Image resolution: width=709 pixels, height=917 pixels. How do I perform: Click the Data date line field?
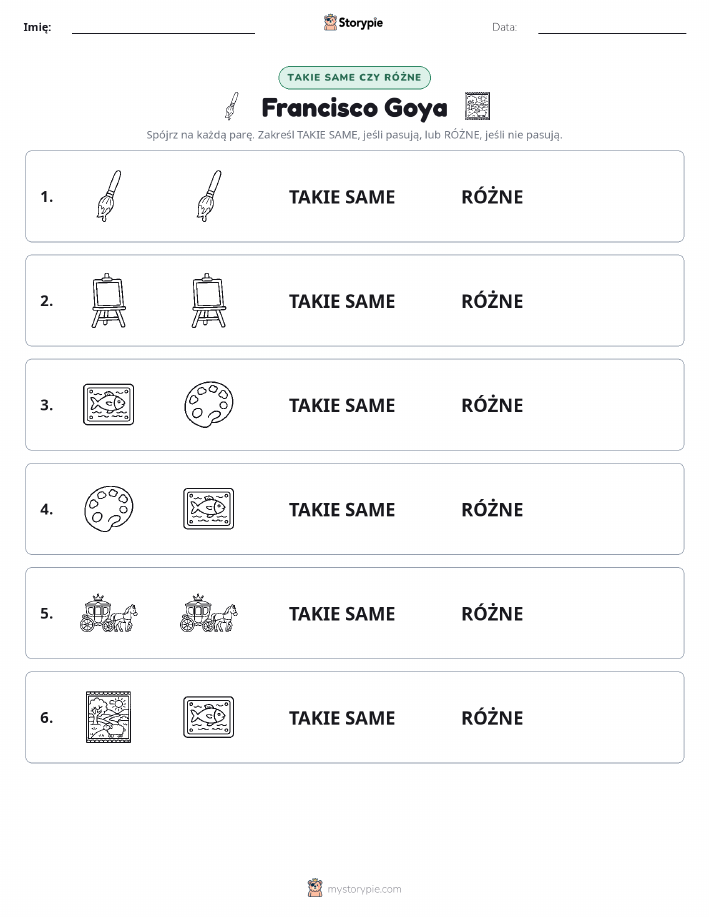point(612,27)
